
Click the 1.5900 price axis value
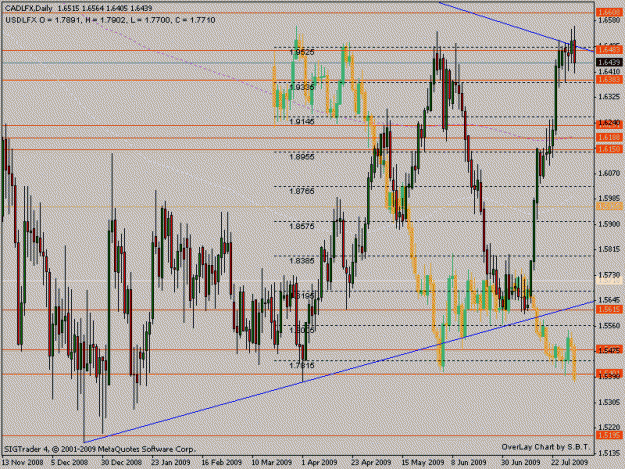[609, 224]
